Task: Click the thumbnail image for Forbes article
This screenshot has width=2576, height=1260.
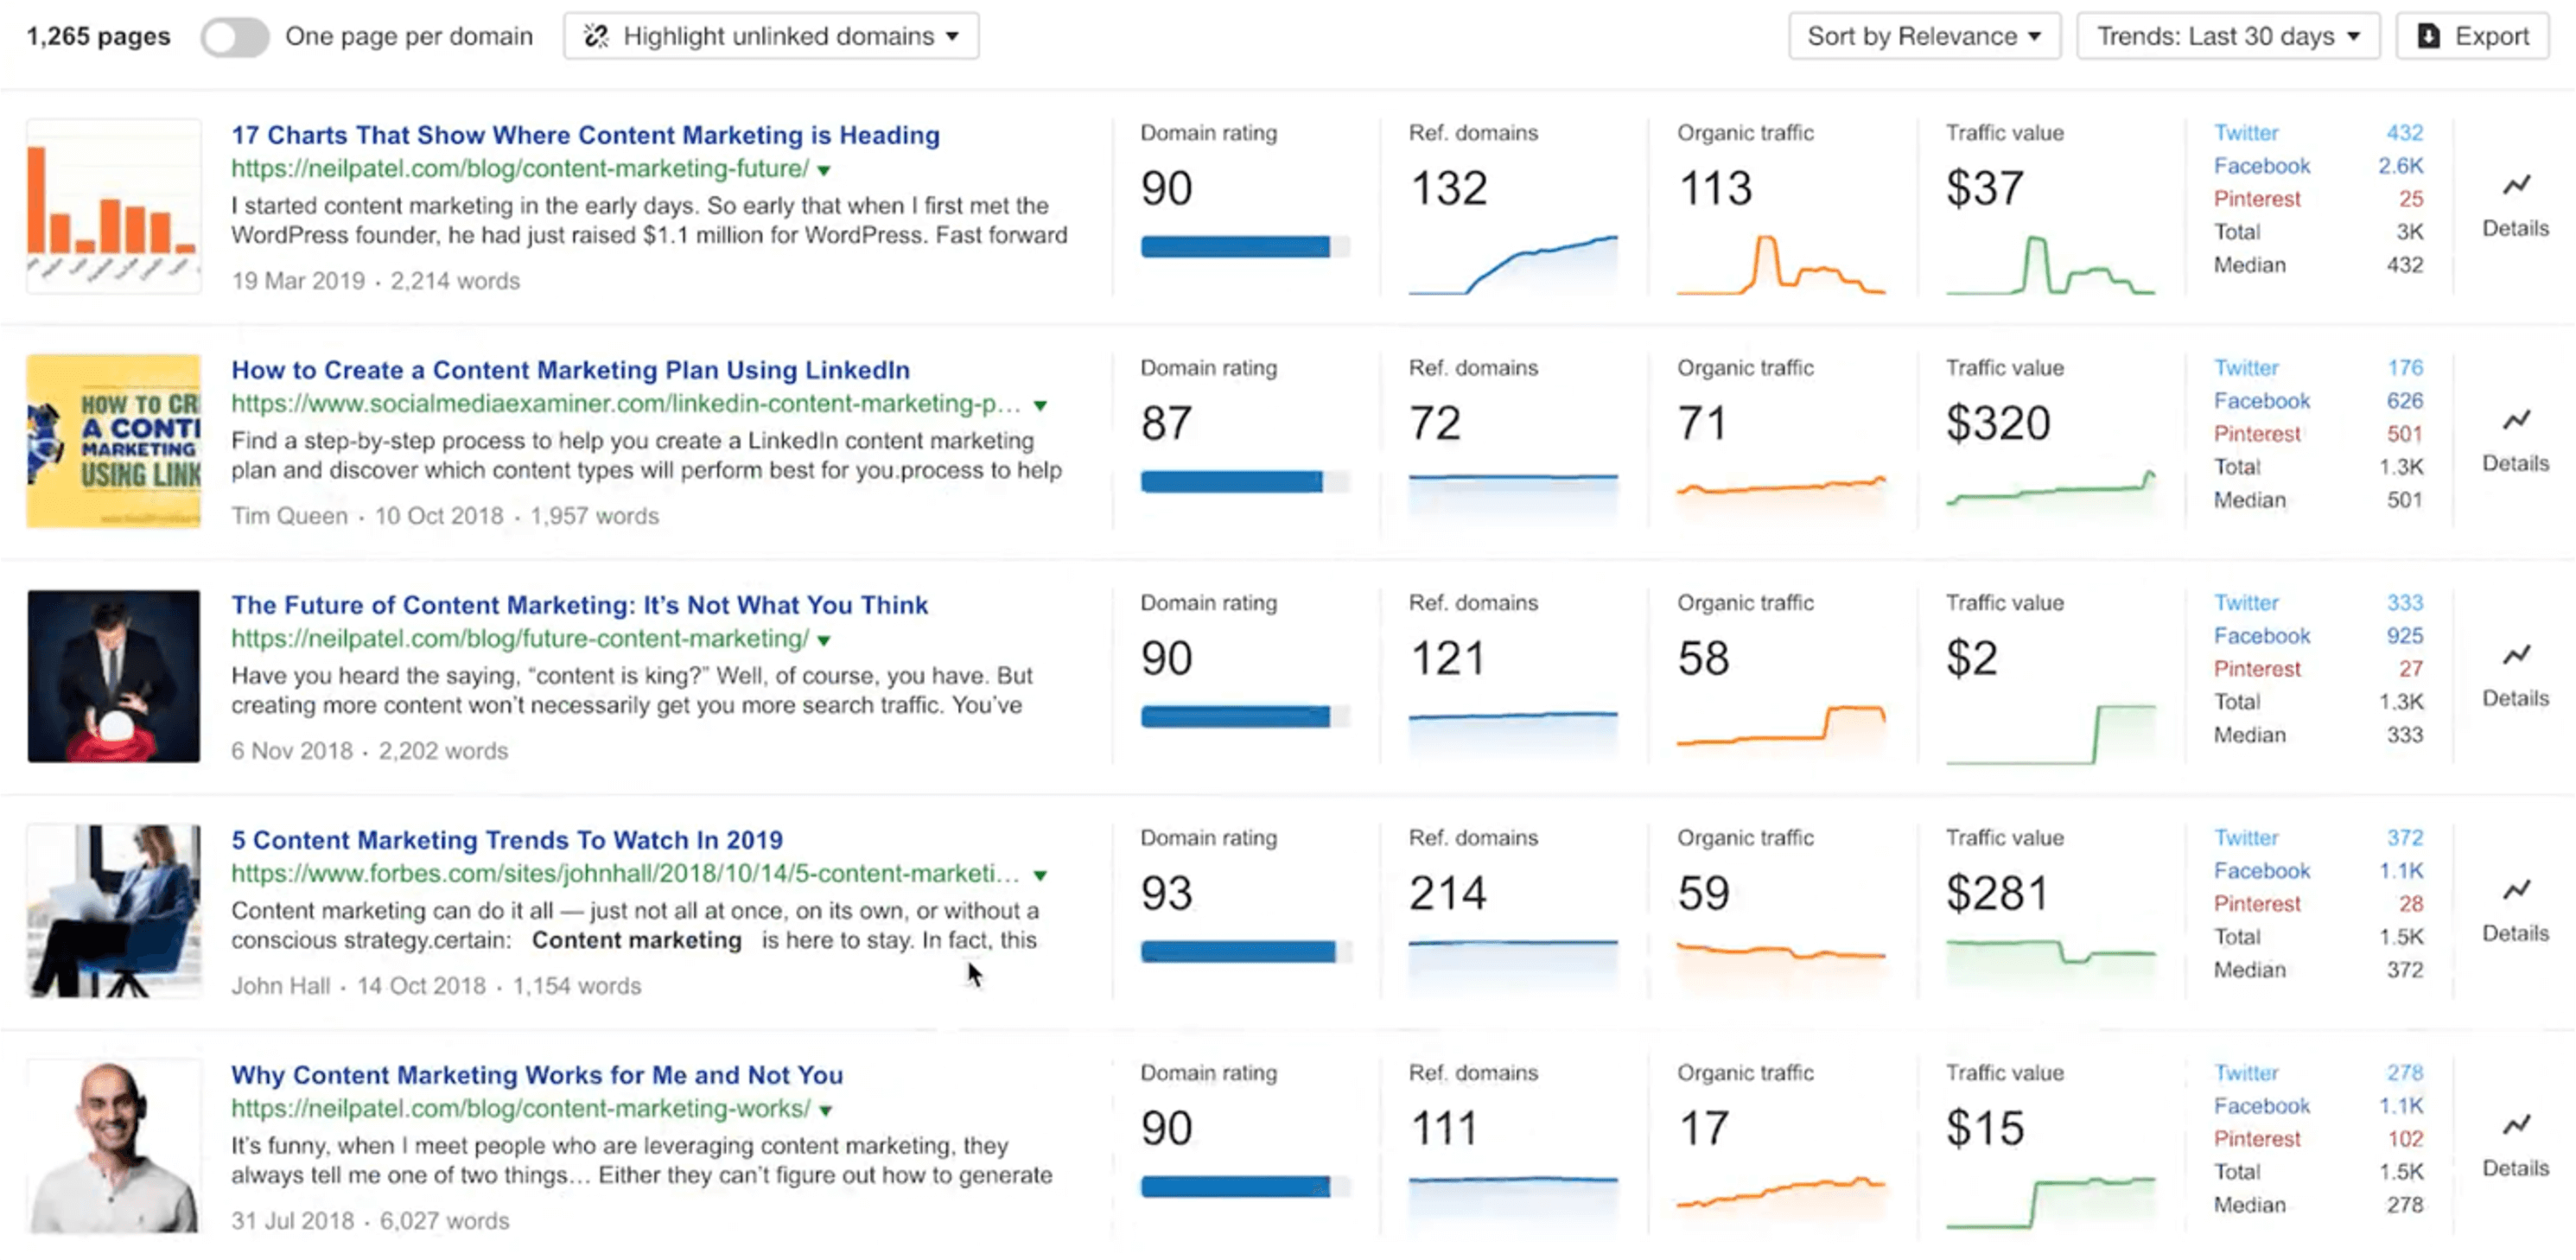Action: [111, 910]
